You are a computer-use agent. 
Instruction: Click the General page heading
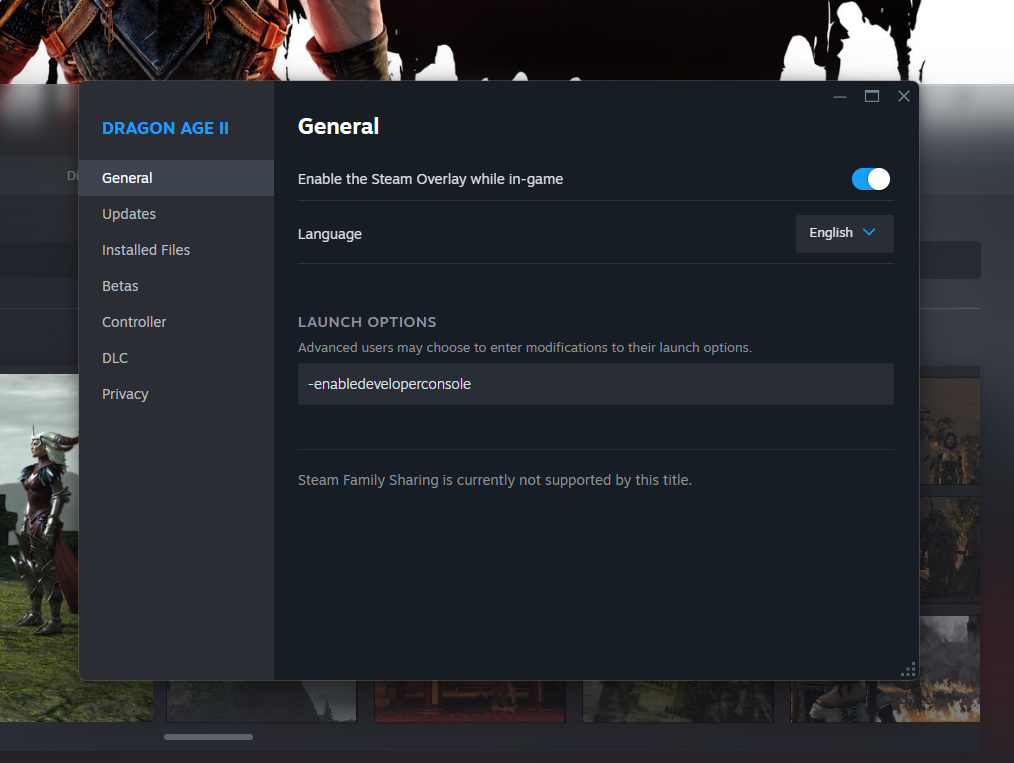pos(338,126)
